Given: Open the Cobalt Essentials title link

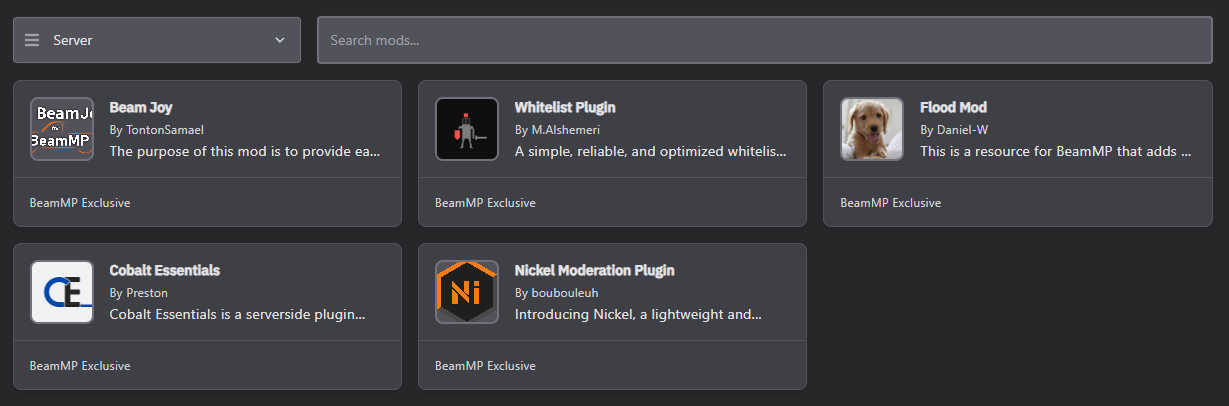Looking at the screenshot, I should [x=164, y=270].
